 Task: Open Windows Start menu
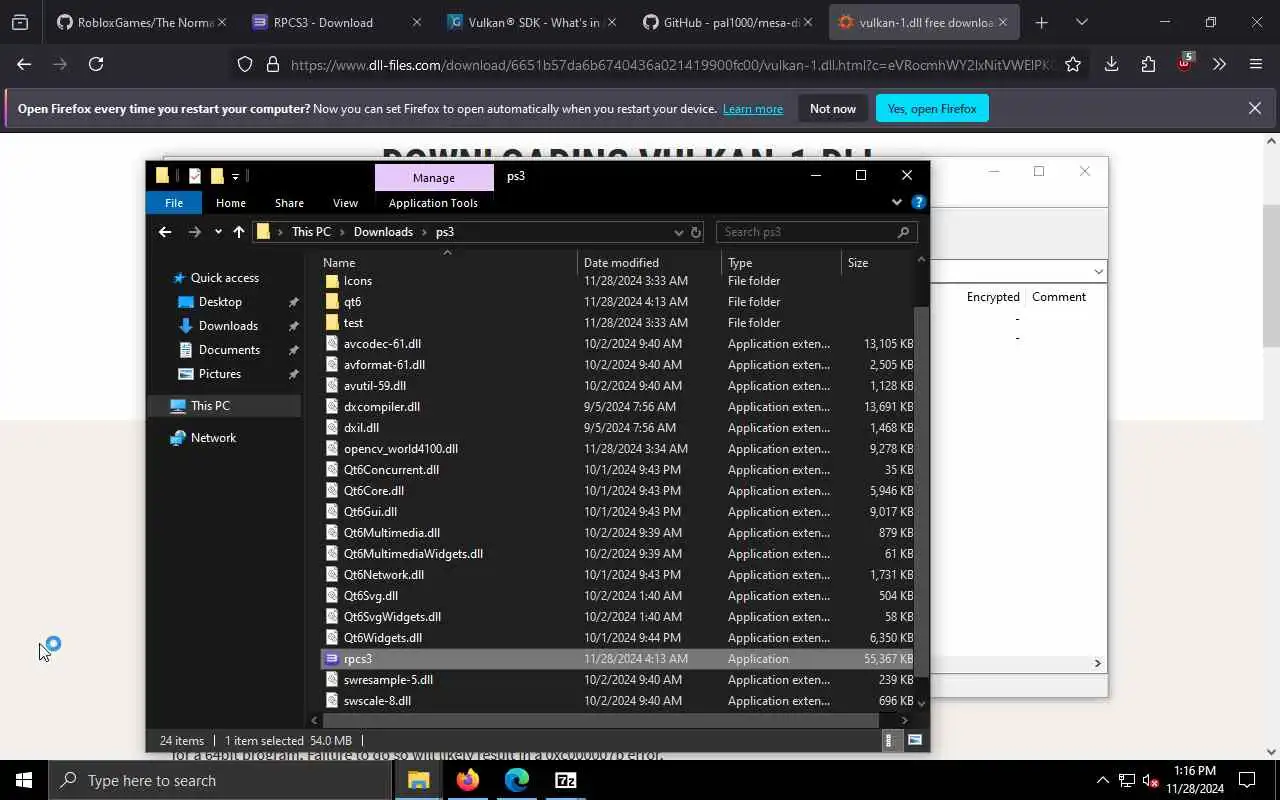24,780
